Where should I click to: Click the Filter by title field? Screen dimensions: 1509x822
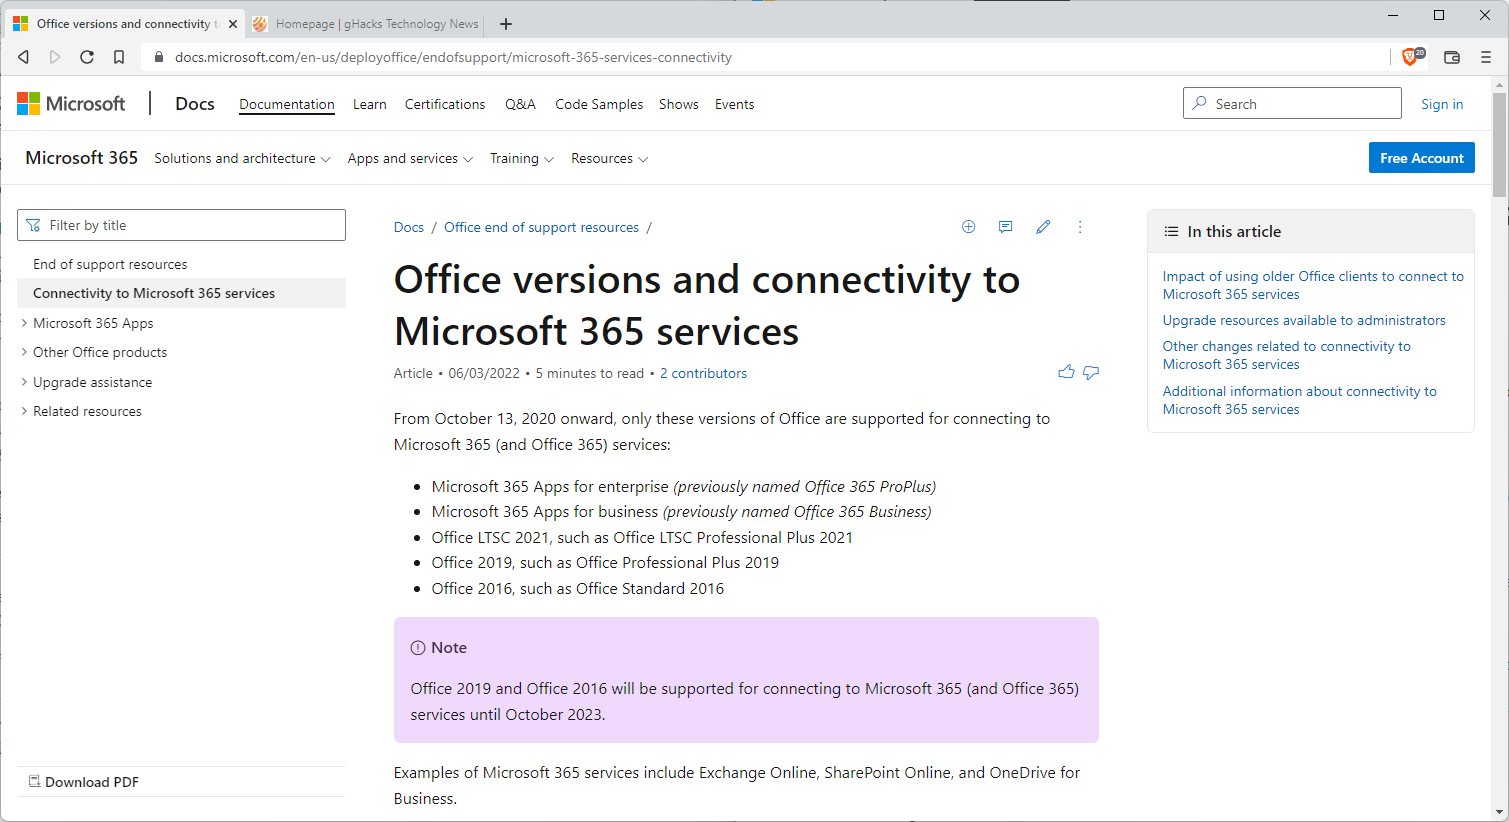pyautogui.click(x=182, y=225)
